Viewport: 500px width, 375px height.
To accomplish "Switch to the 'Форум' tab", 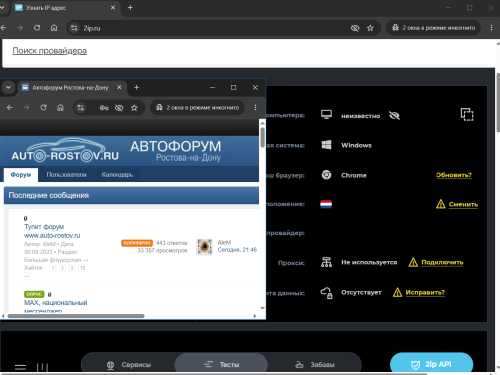I will 21,175.
